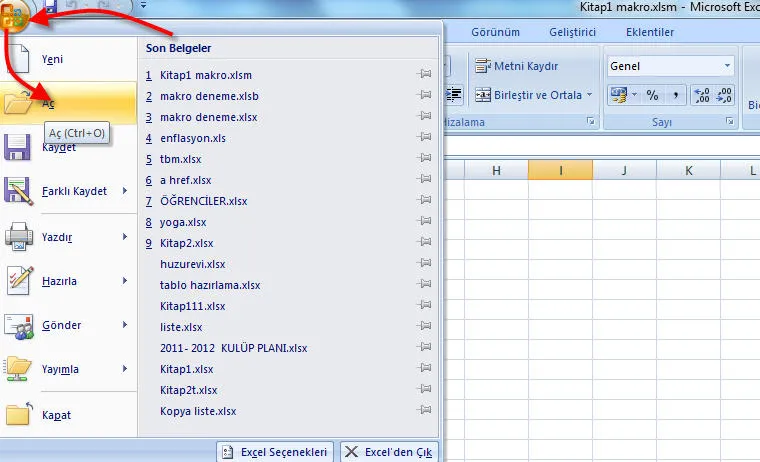
Task: Switch to the Geliştirici tab
Action: [x=572, y=32]
